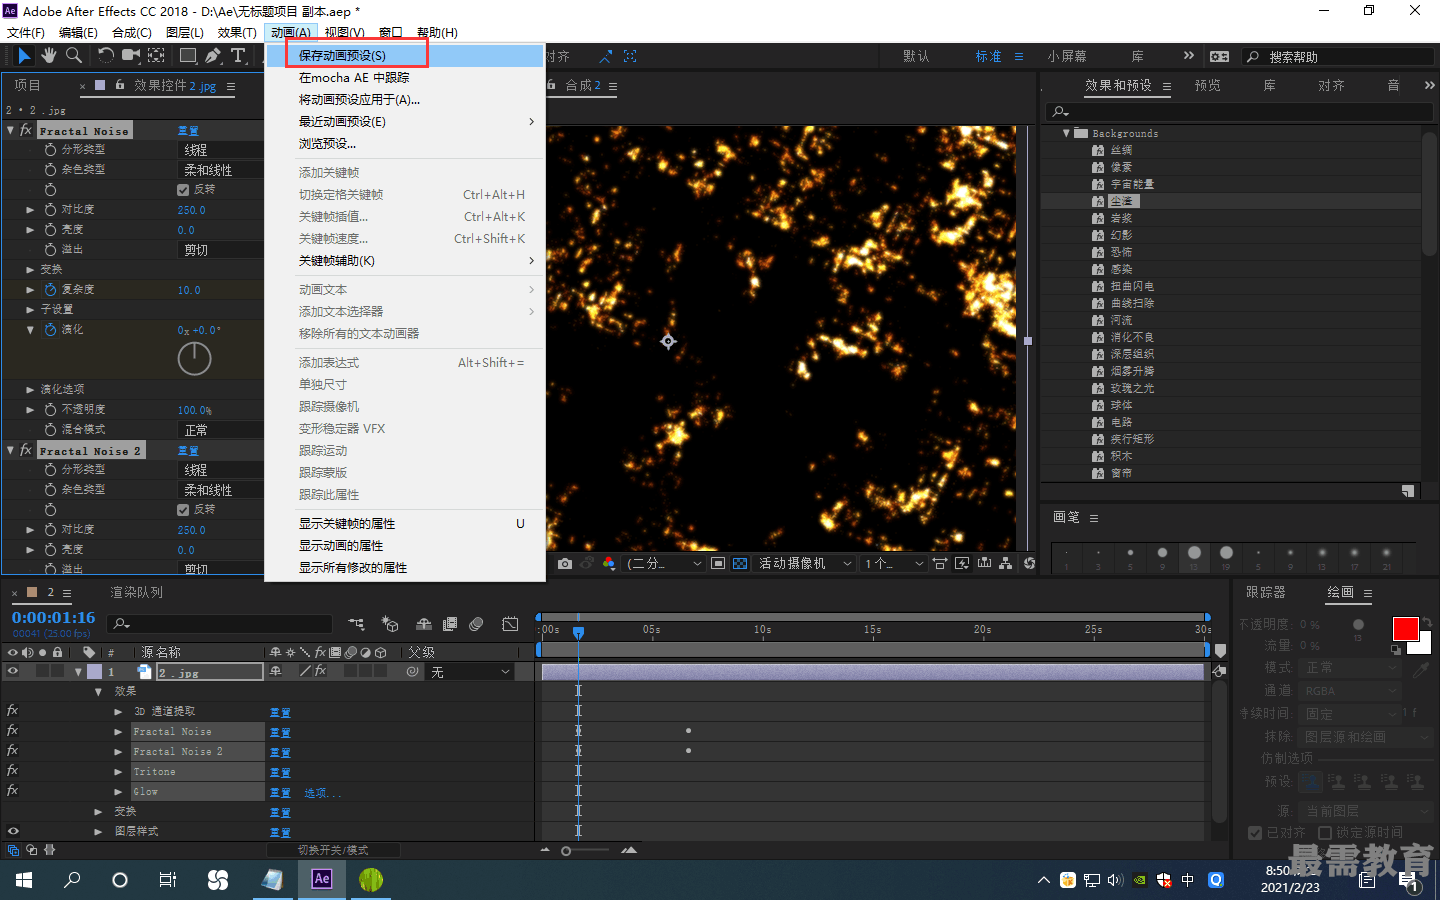Expand the Tritone effect in timeline
Image resolution: width=1440 pixels, height=900 pixels.
coord(118,772)
